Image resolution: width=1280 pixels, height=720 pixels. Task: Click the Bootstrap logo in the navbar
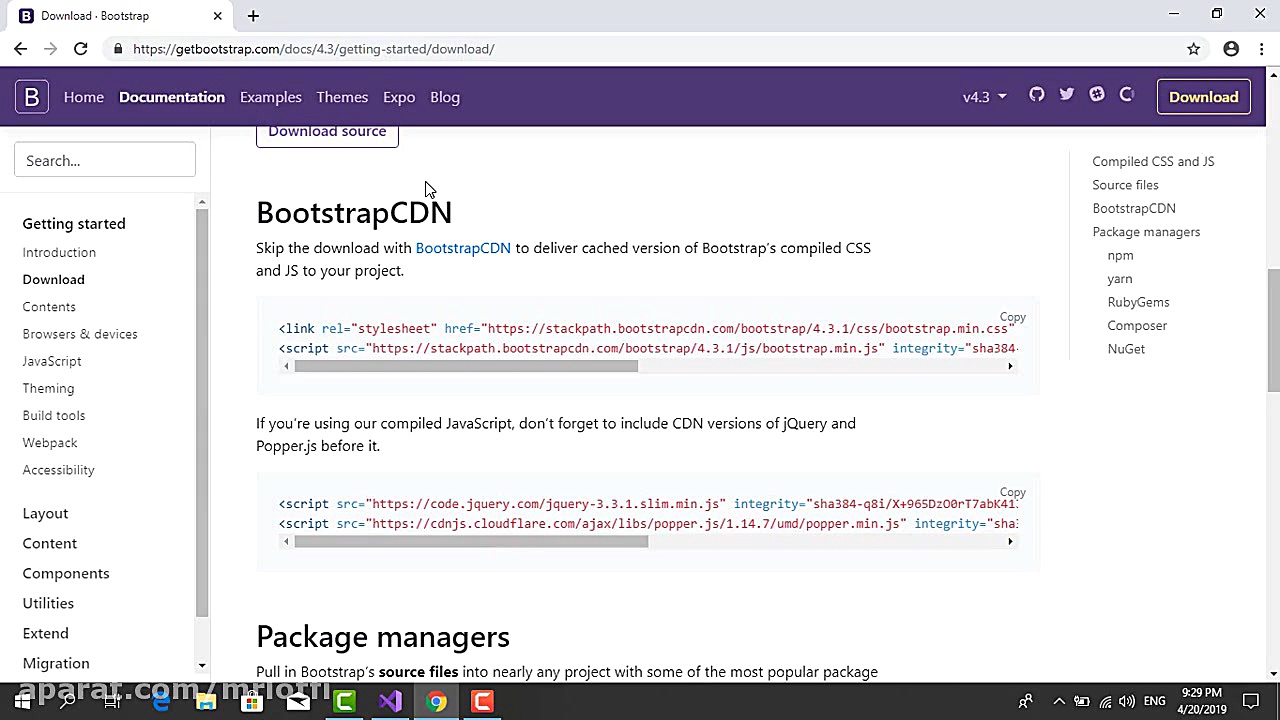tap(32, 97)
